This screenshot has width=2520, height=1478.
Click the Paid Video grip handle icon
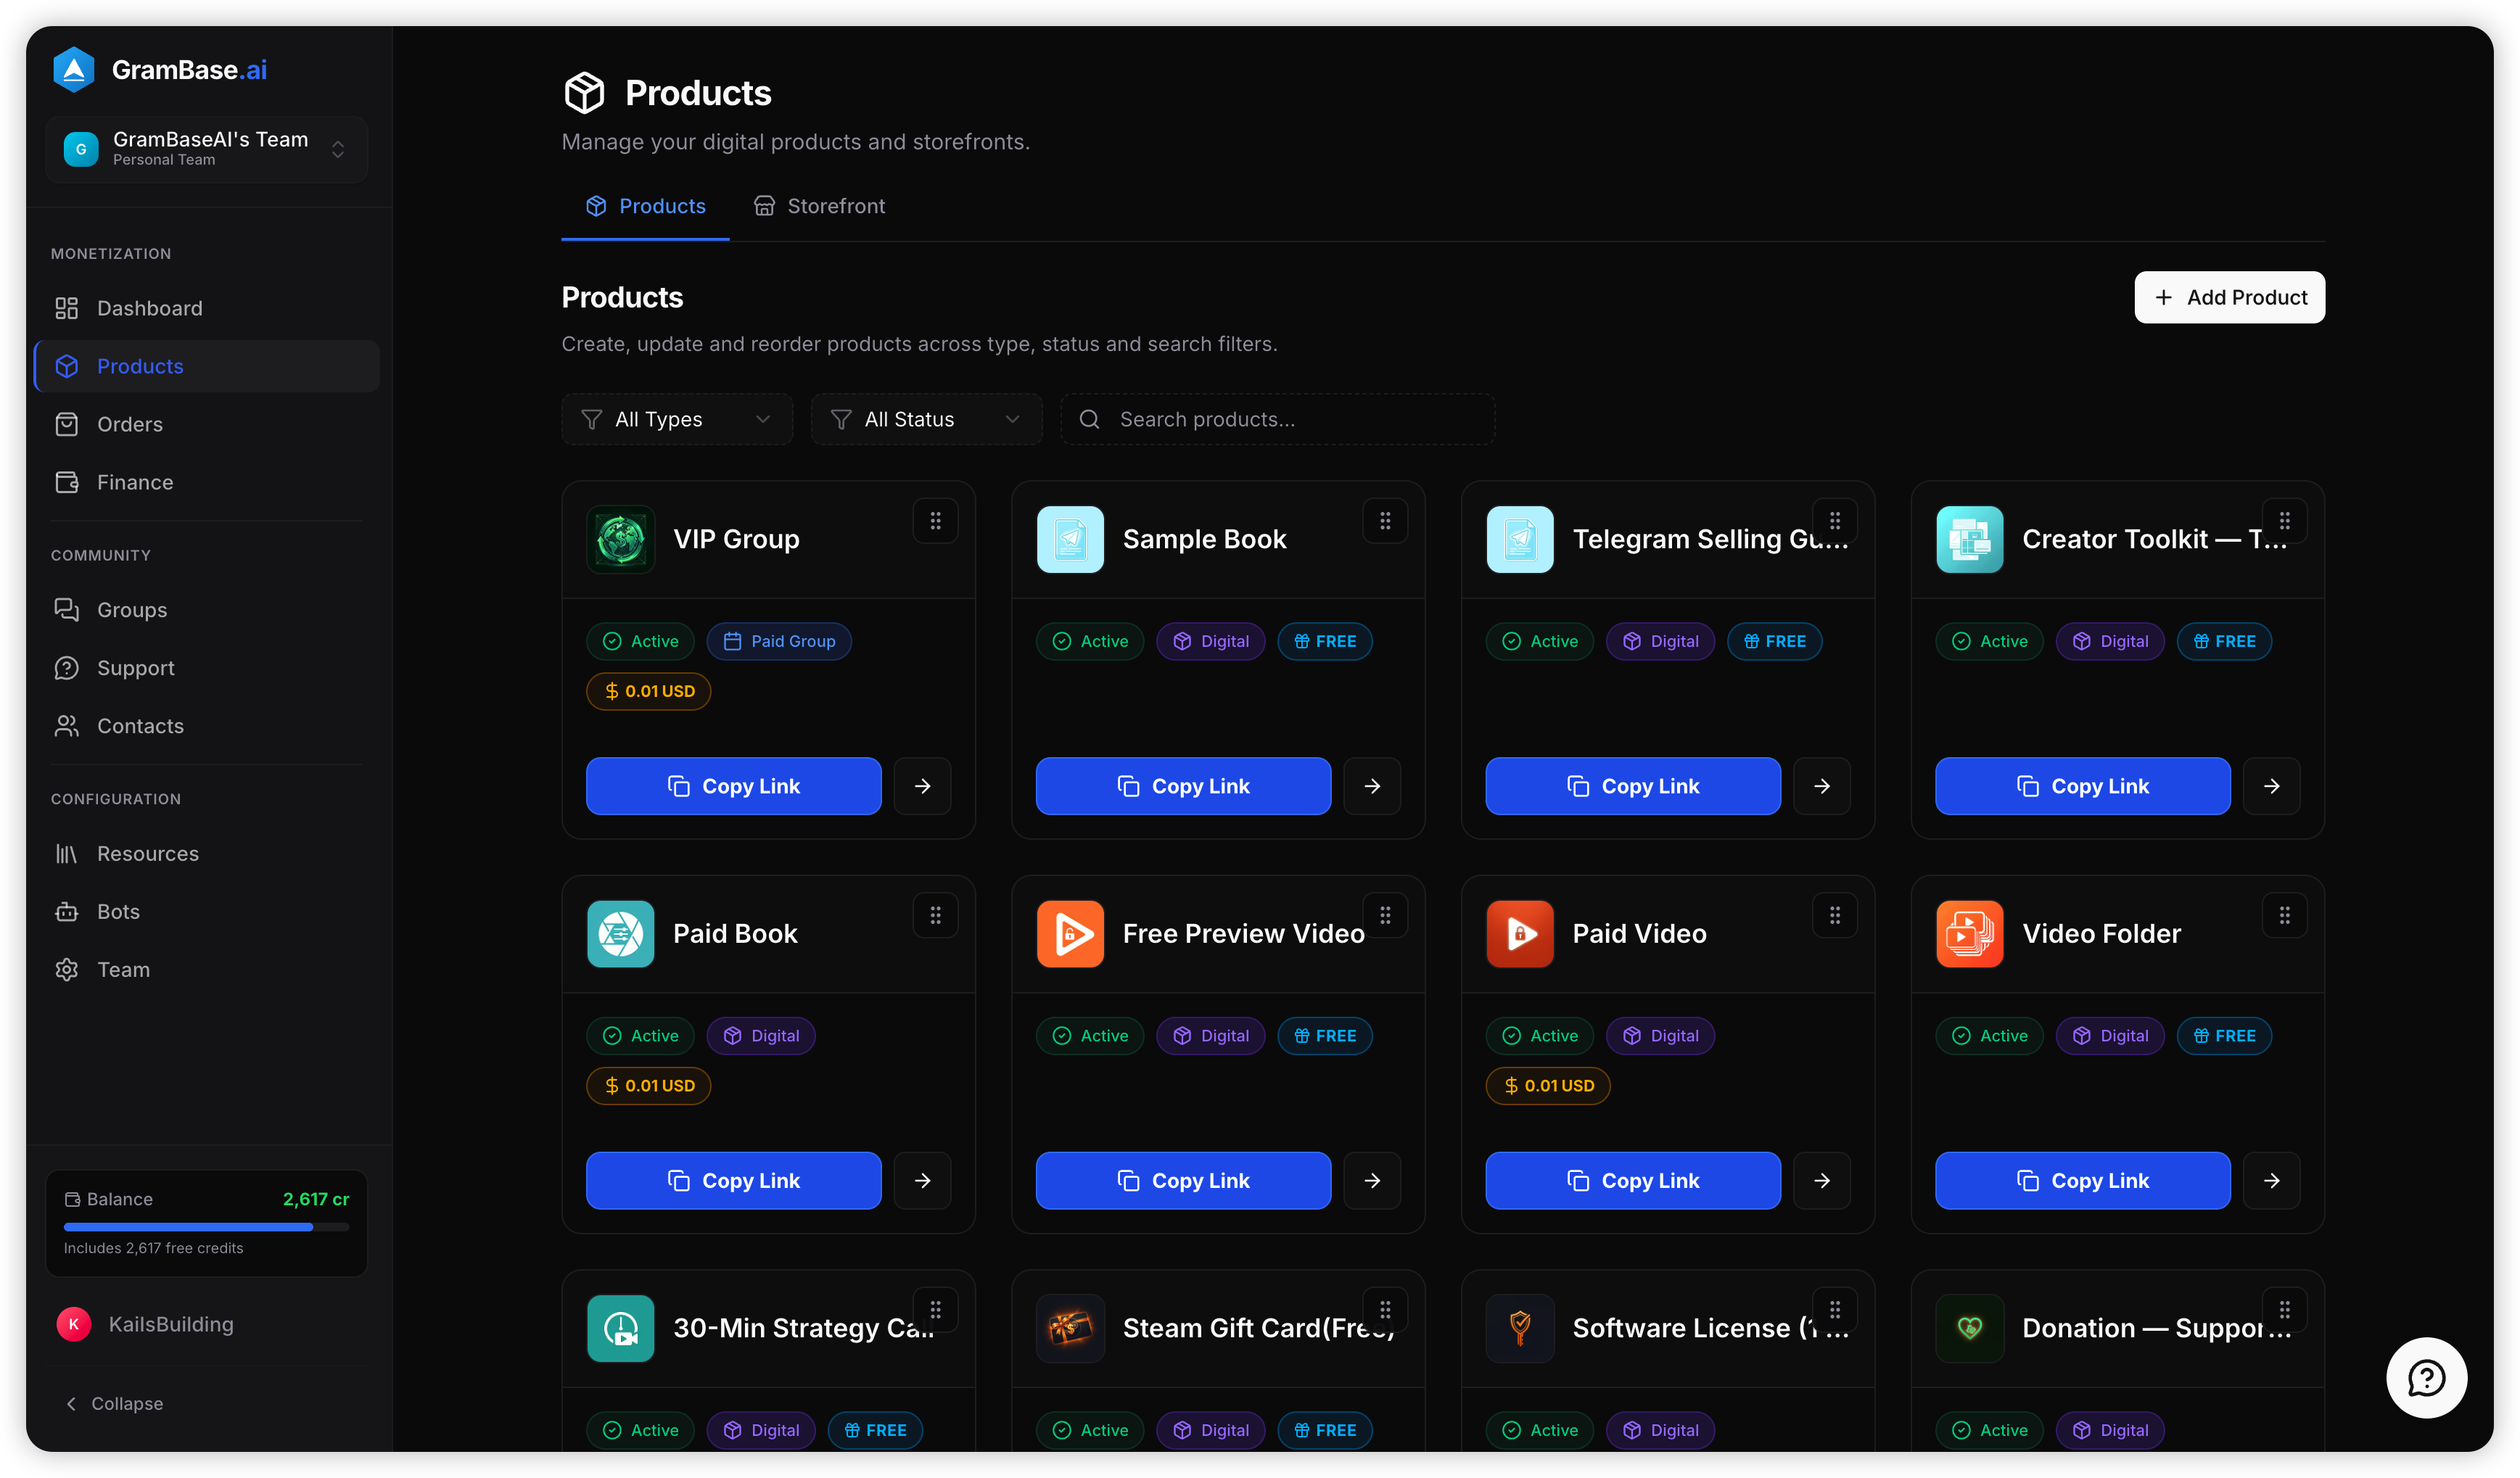tap(1835, 915)
